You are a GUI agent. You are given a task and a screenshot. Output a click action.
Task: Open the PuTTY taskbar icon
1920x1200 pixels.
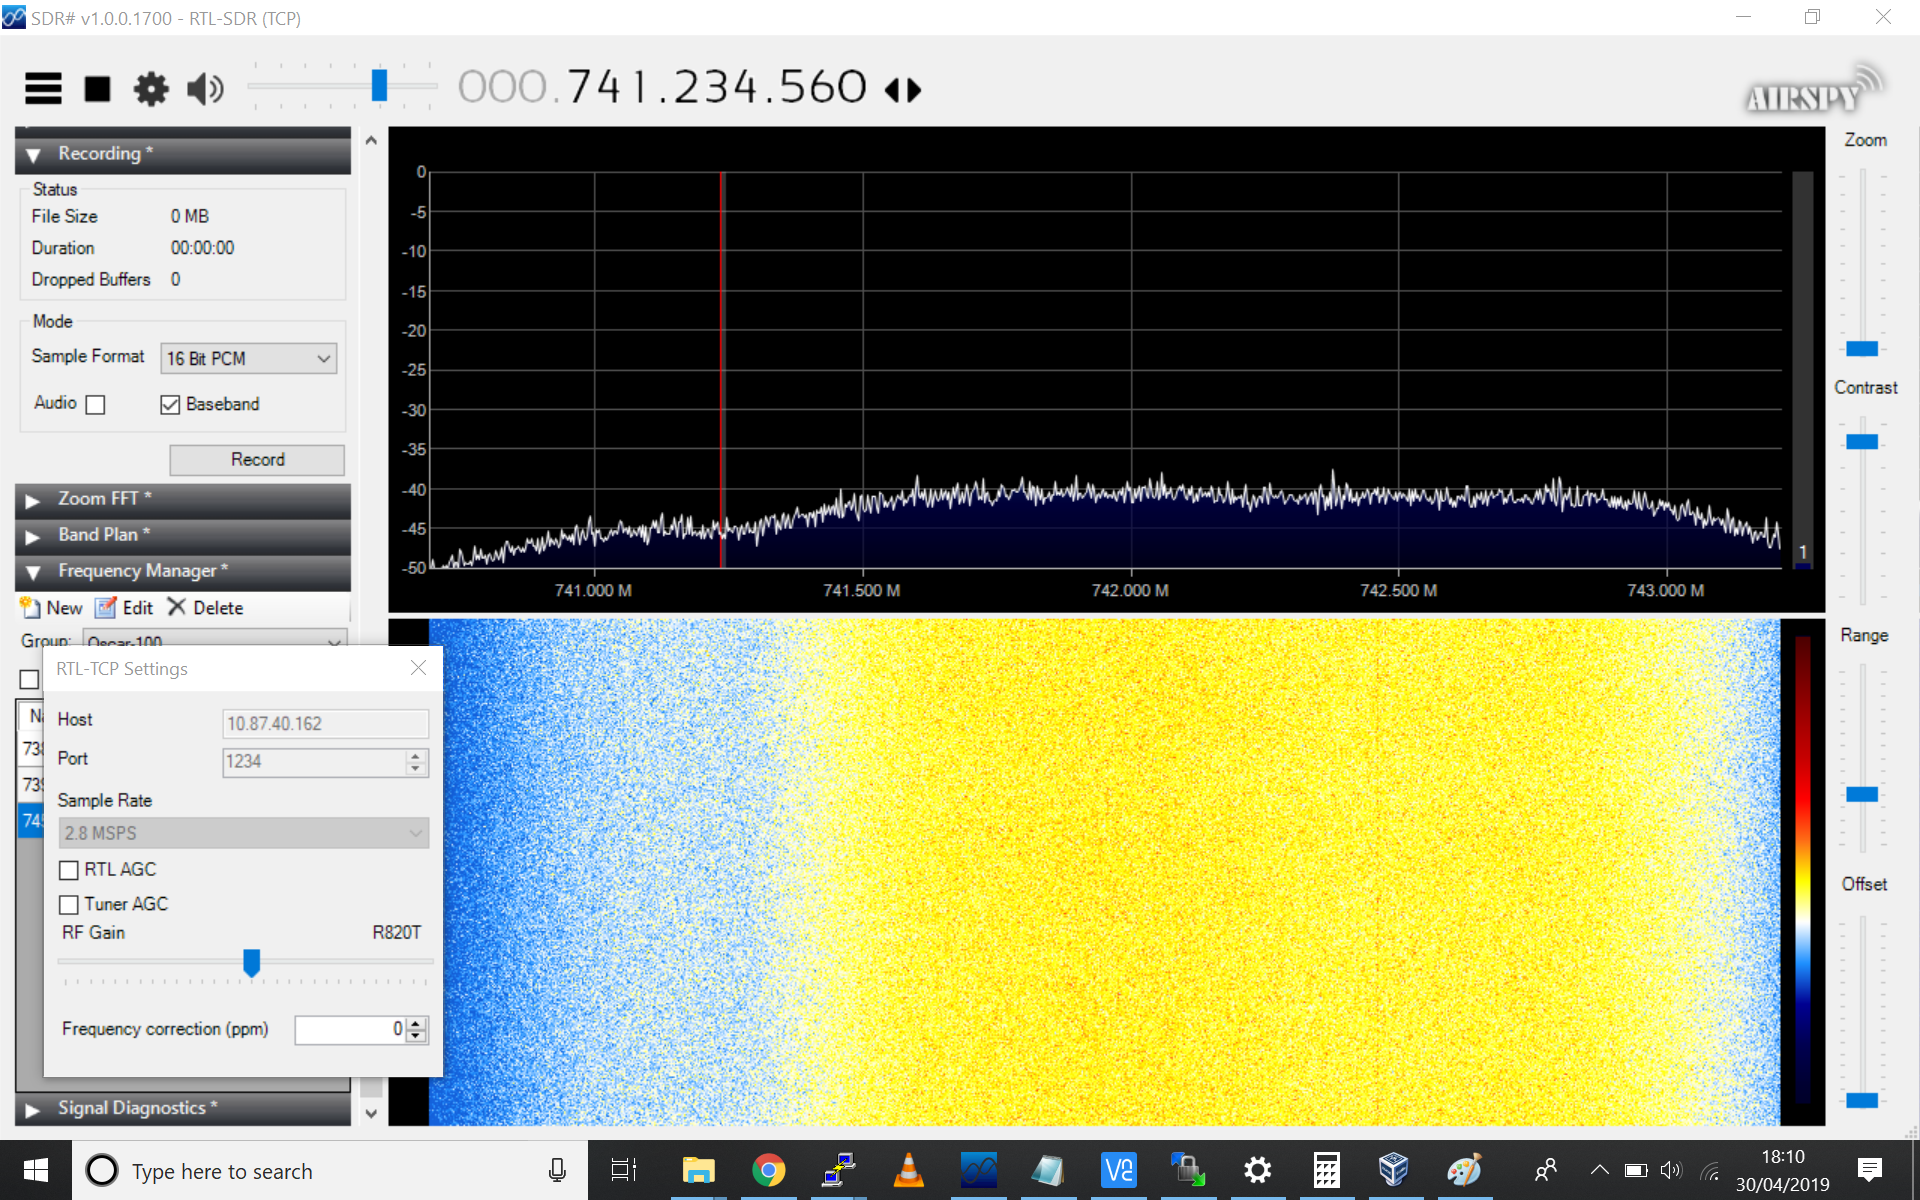tap(839, 1170)
